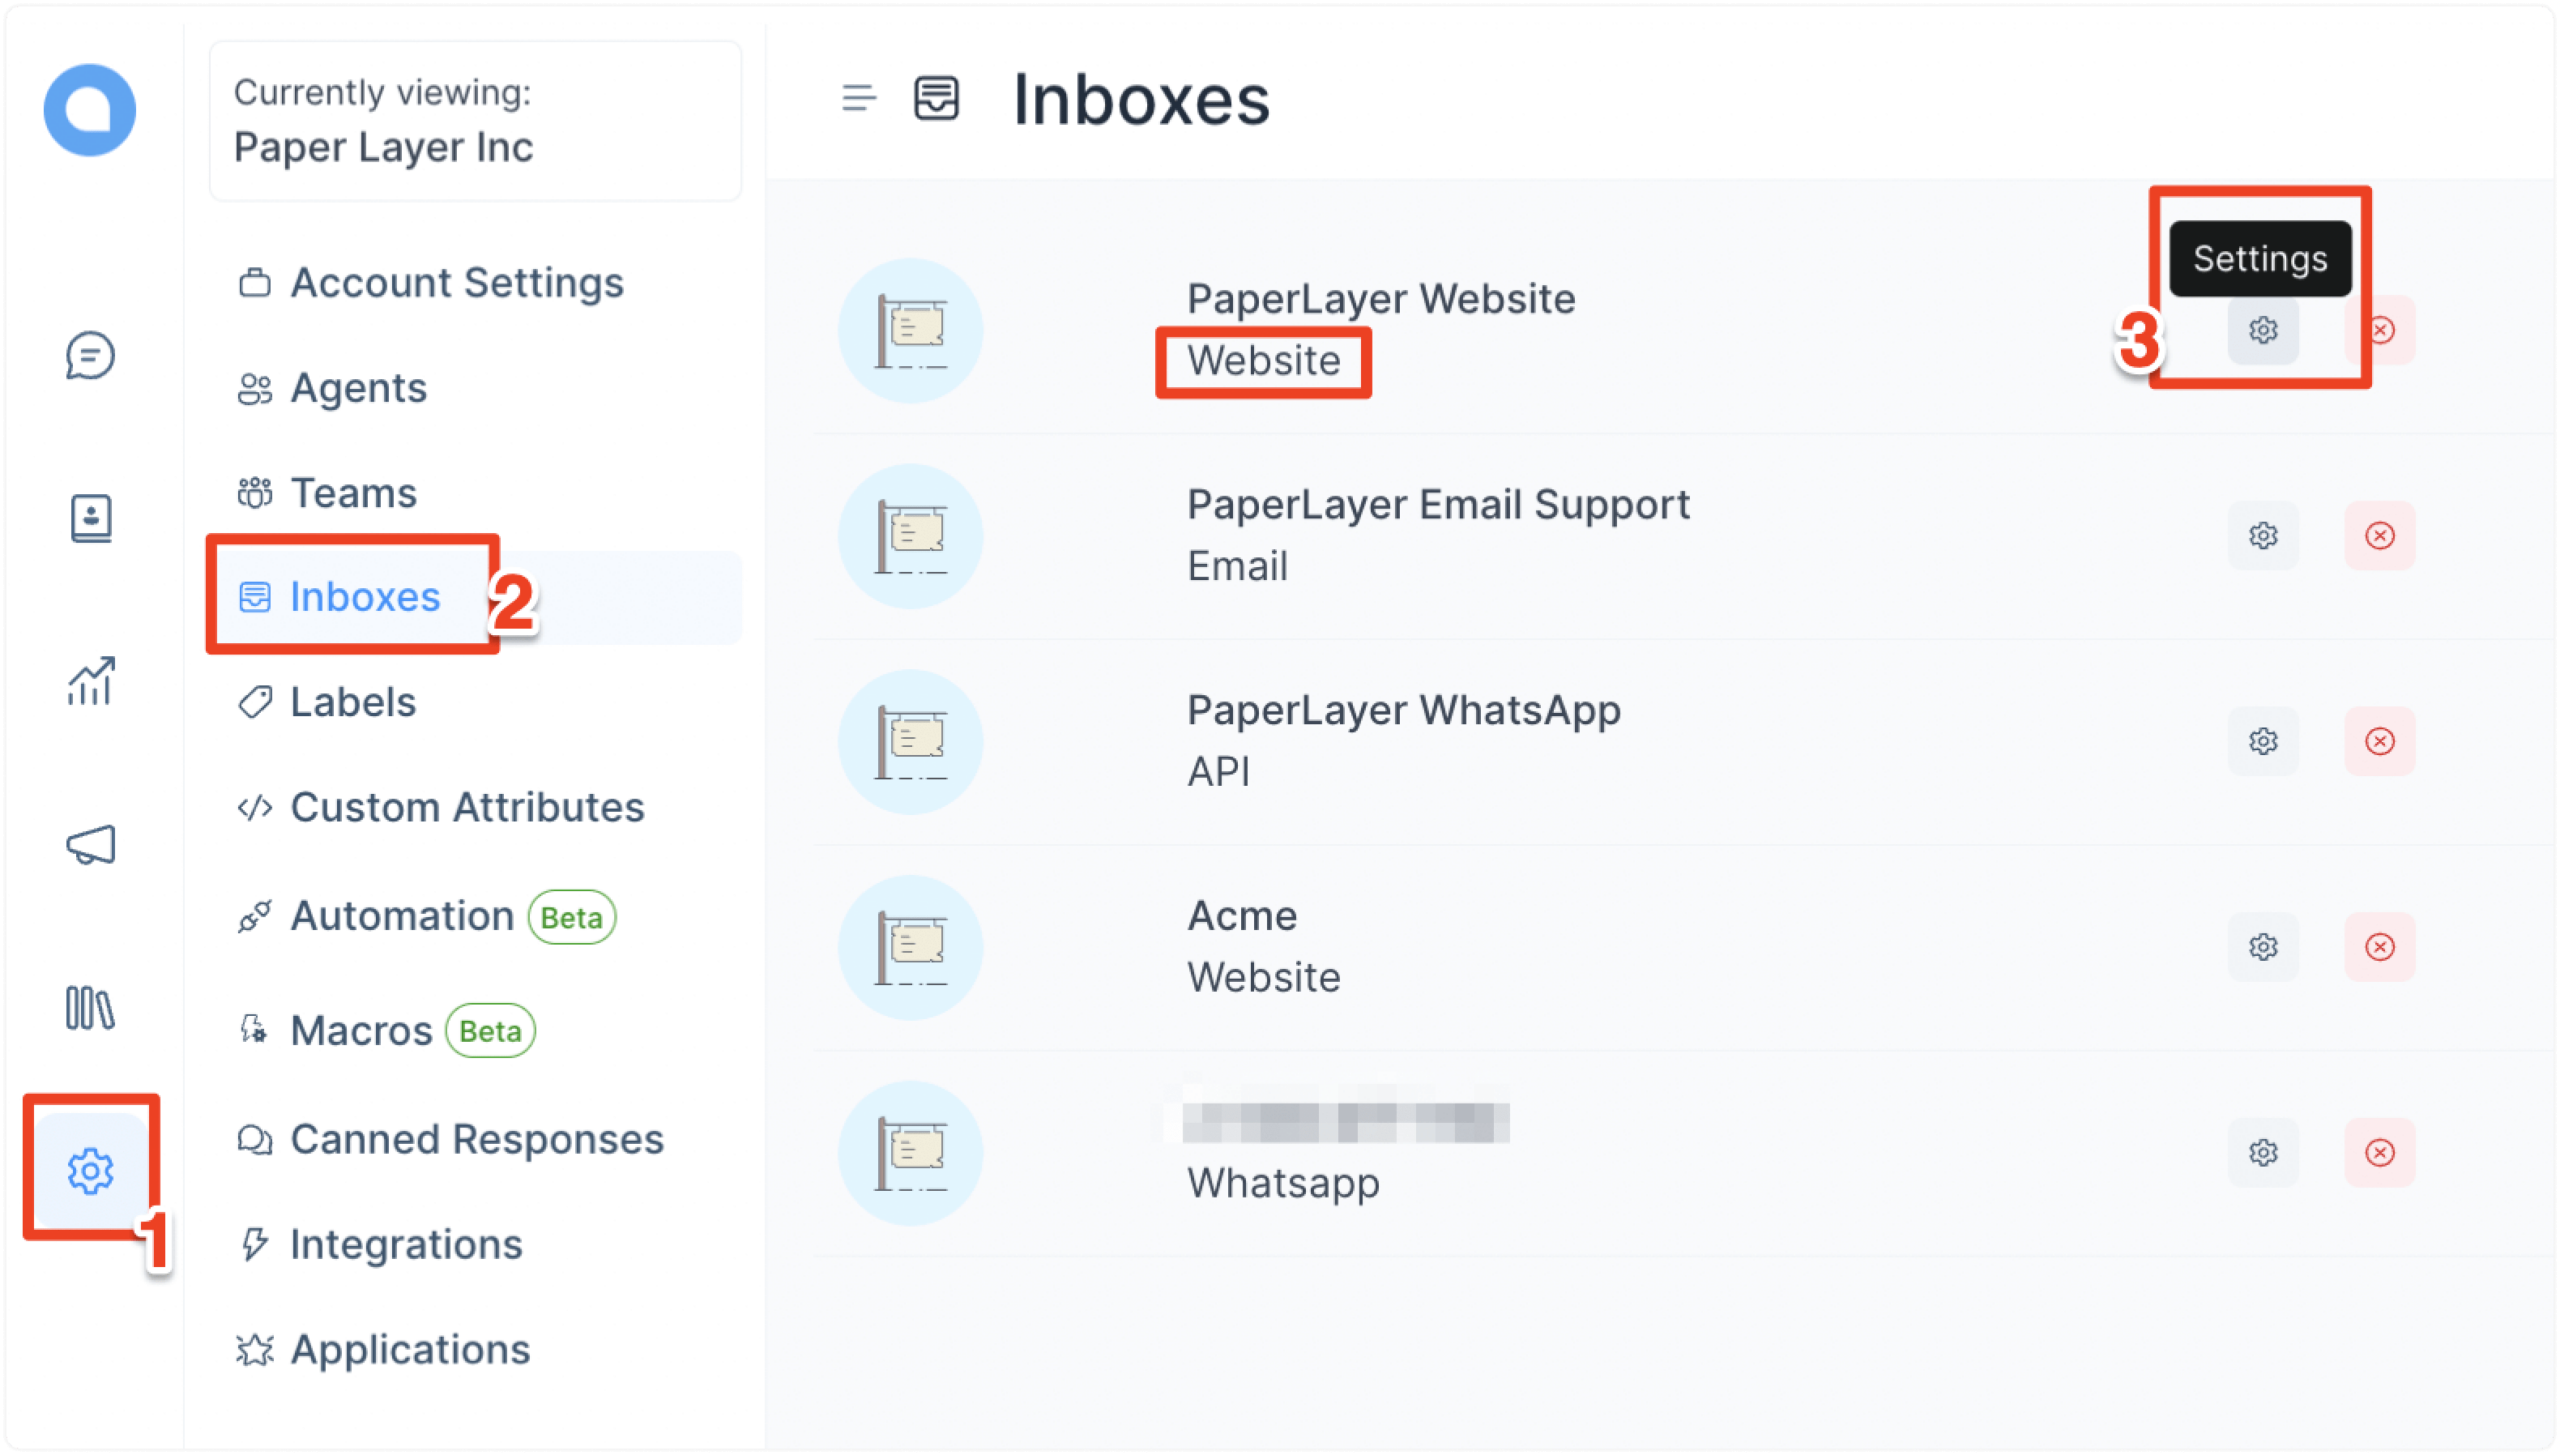Screen dimensions: 2560x1455
Task: Click the Integrations menu item
Action: [404, 1246]
